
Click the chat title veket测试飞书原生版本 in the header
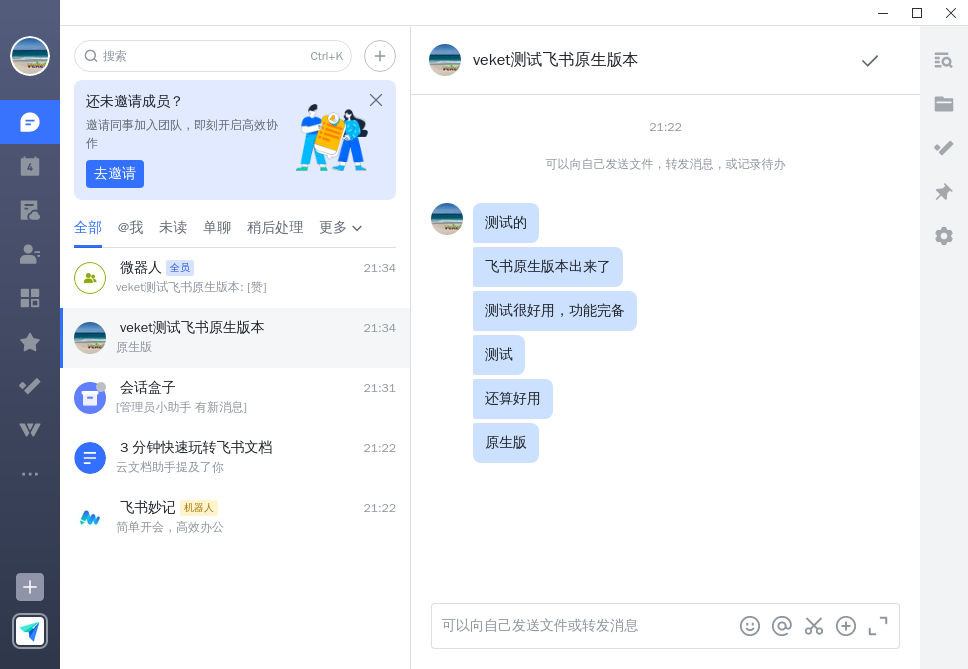click(555, 60)
